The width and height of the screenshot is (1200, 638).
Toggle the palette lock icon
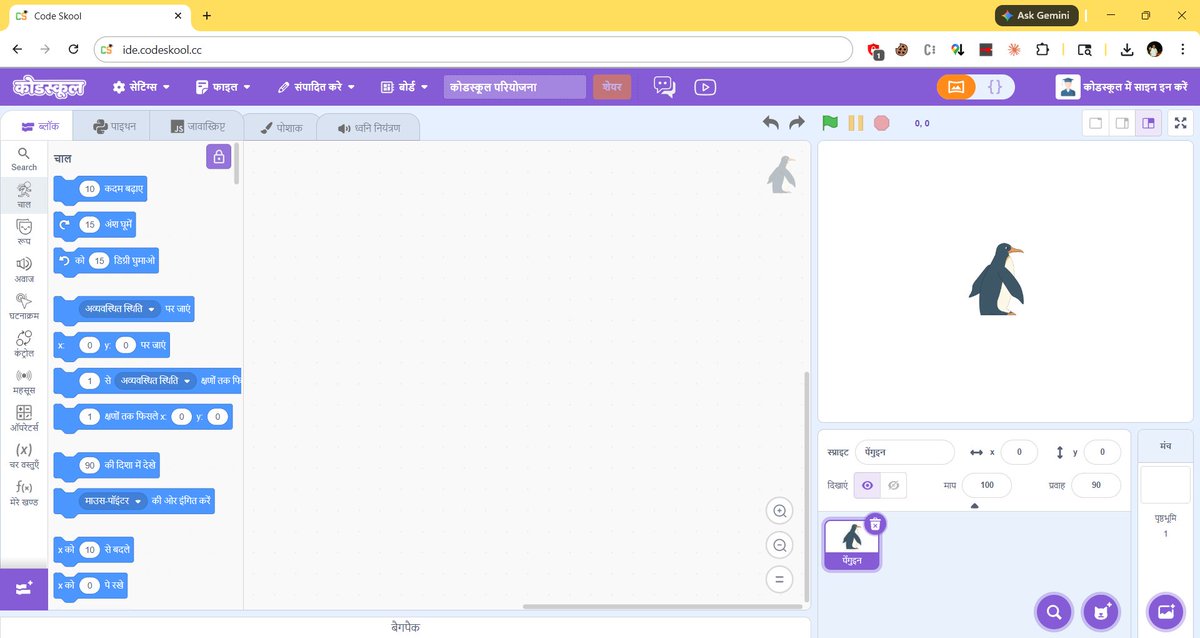219,157
